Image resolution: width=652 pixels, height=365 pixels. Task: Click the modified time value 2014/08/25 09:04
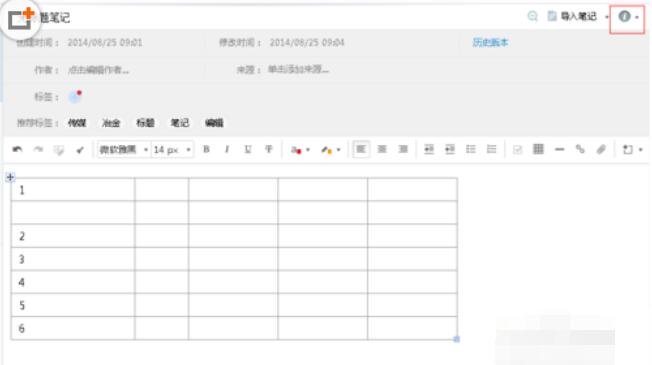pos(307,42)
